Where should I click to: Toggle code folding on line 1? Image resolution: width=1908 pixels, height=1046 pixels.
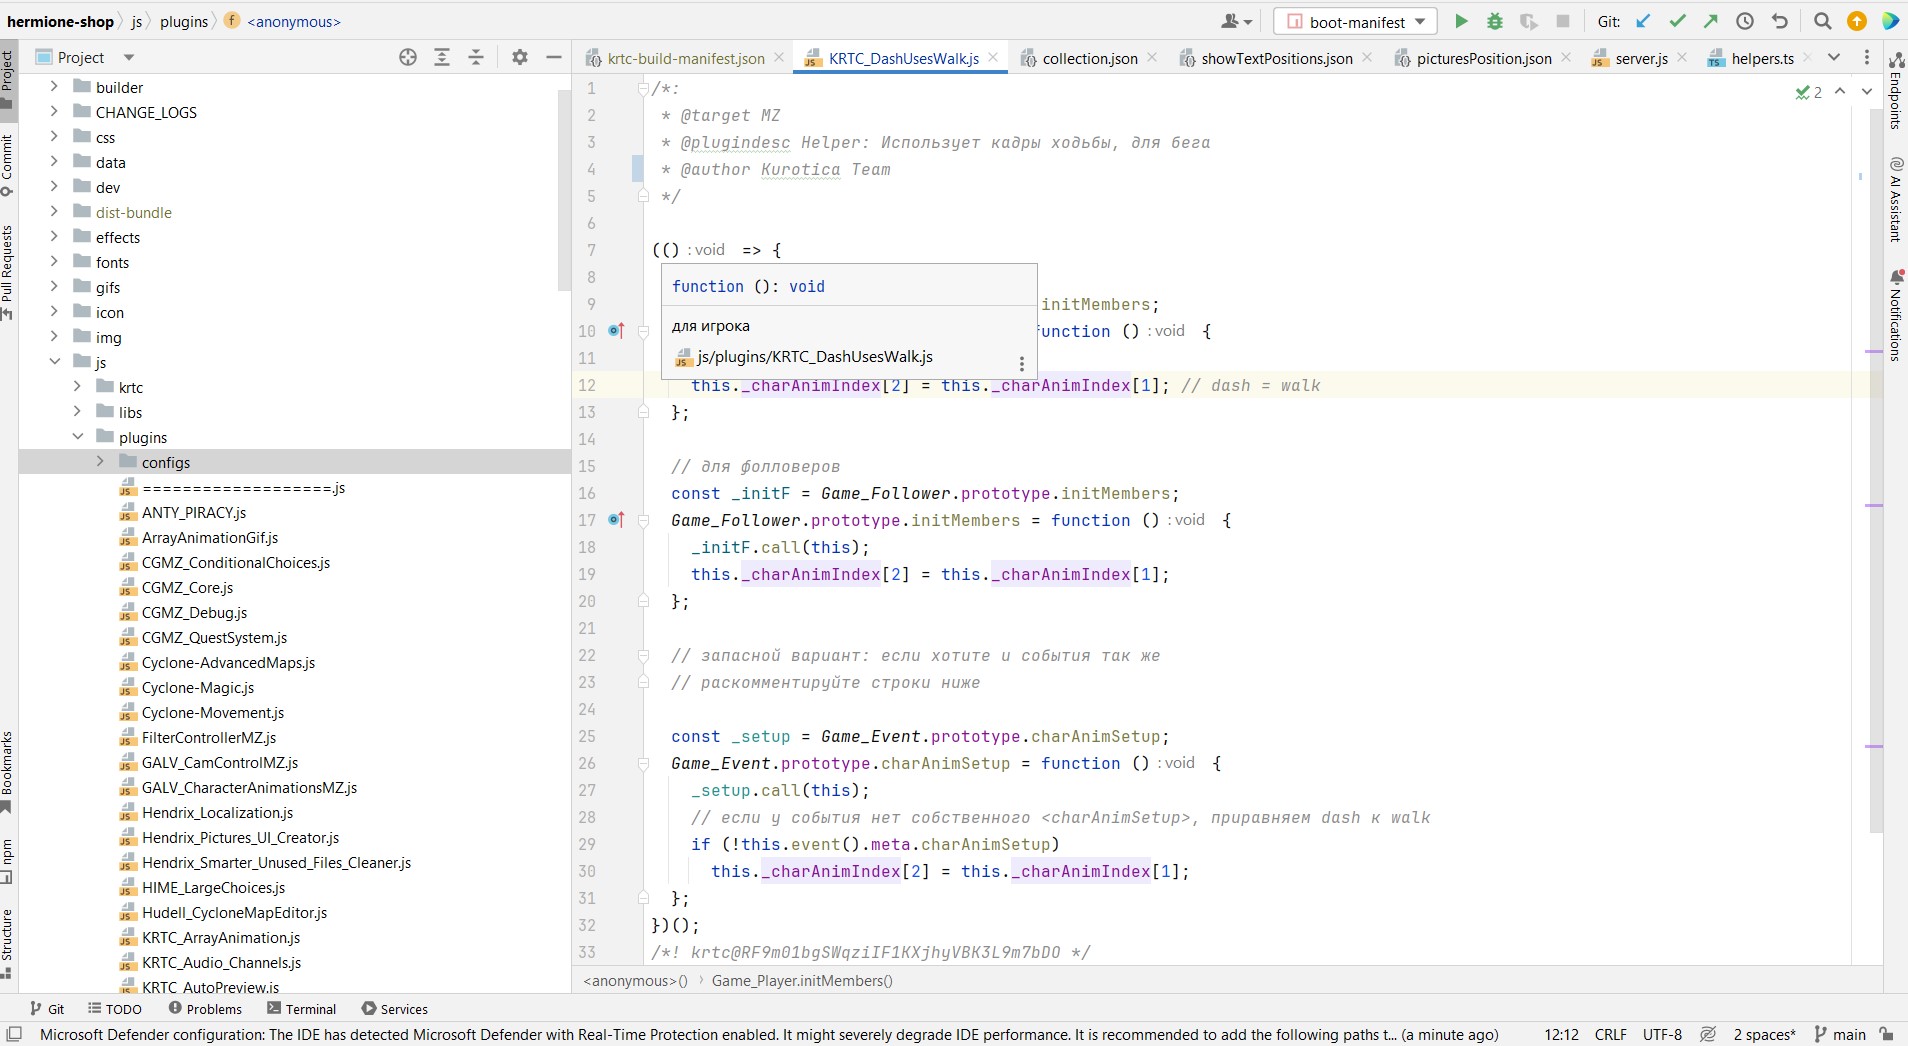(644, 88)
